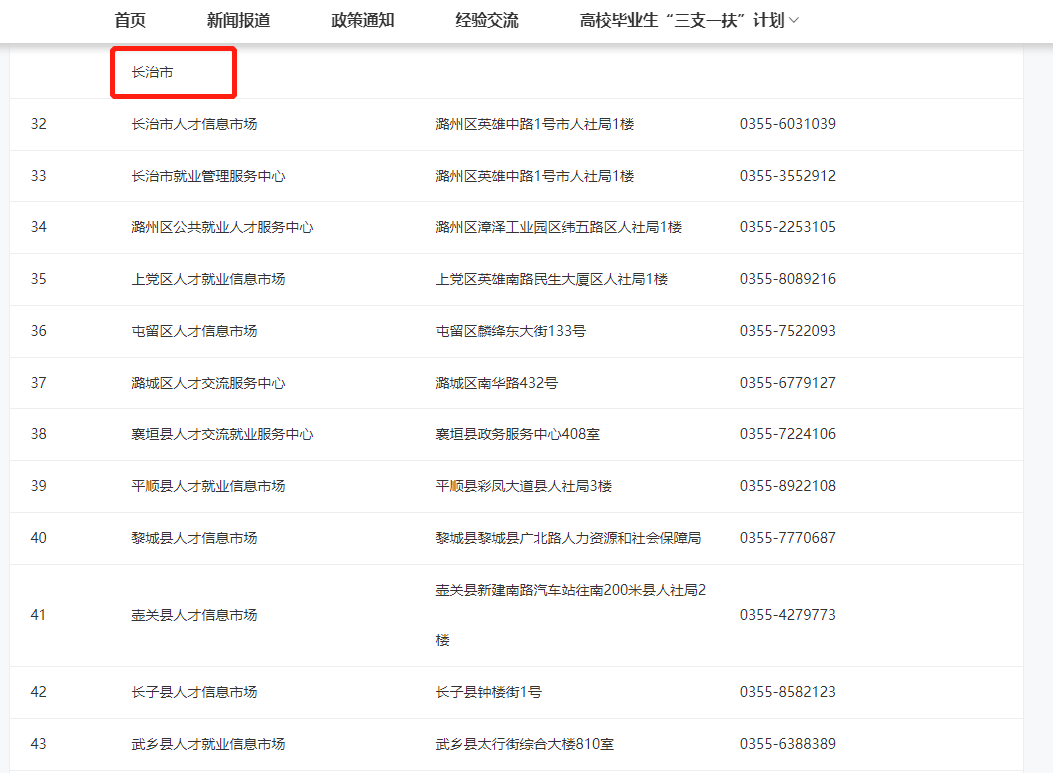This screenshot has width=1053, height=773.
Task: Click row number 36
Action: pyautogui.click(x=39, y=331)
